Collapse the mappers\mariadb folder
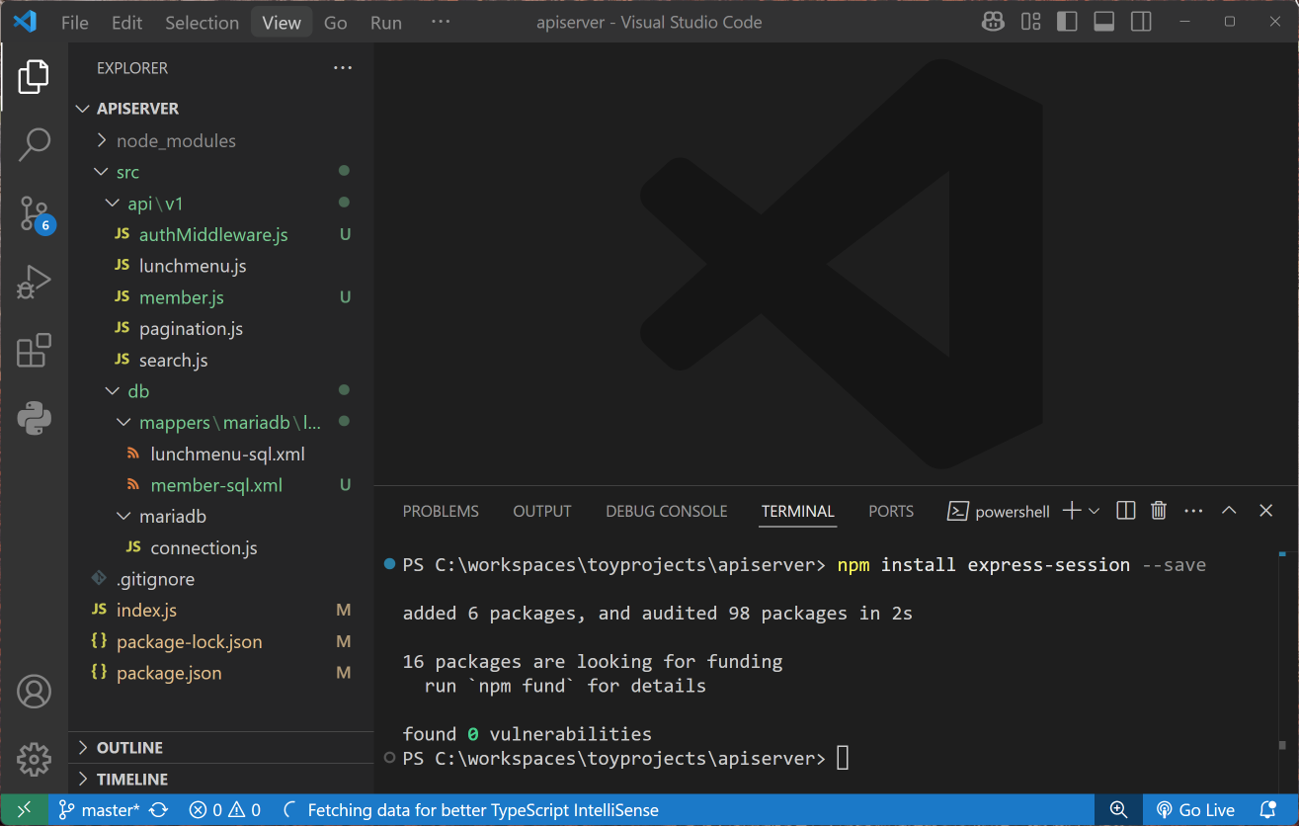Viewport: 1299px width, 826px height. pyautogui.click(x=221, y=422)
